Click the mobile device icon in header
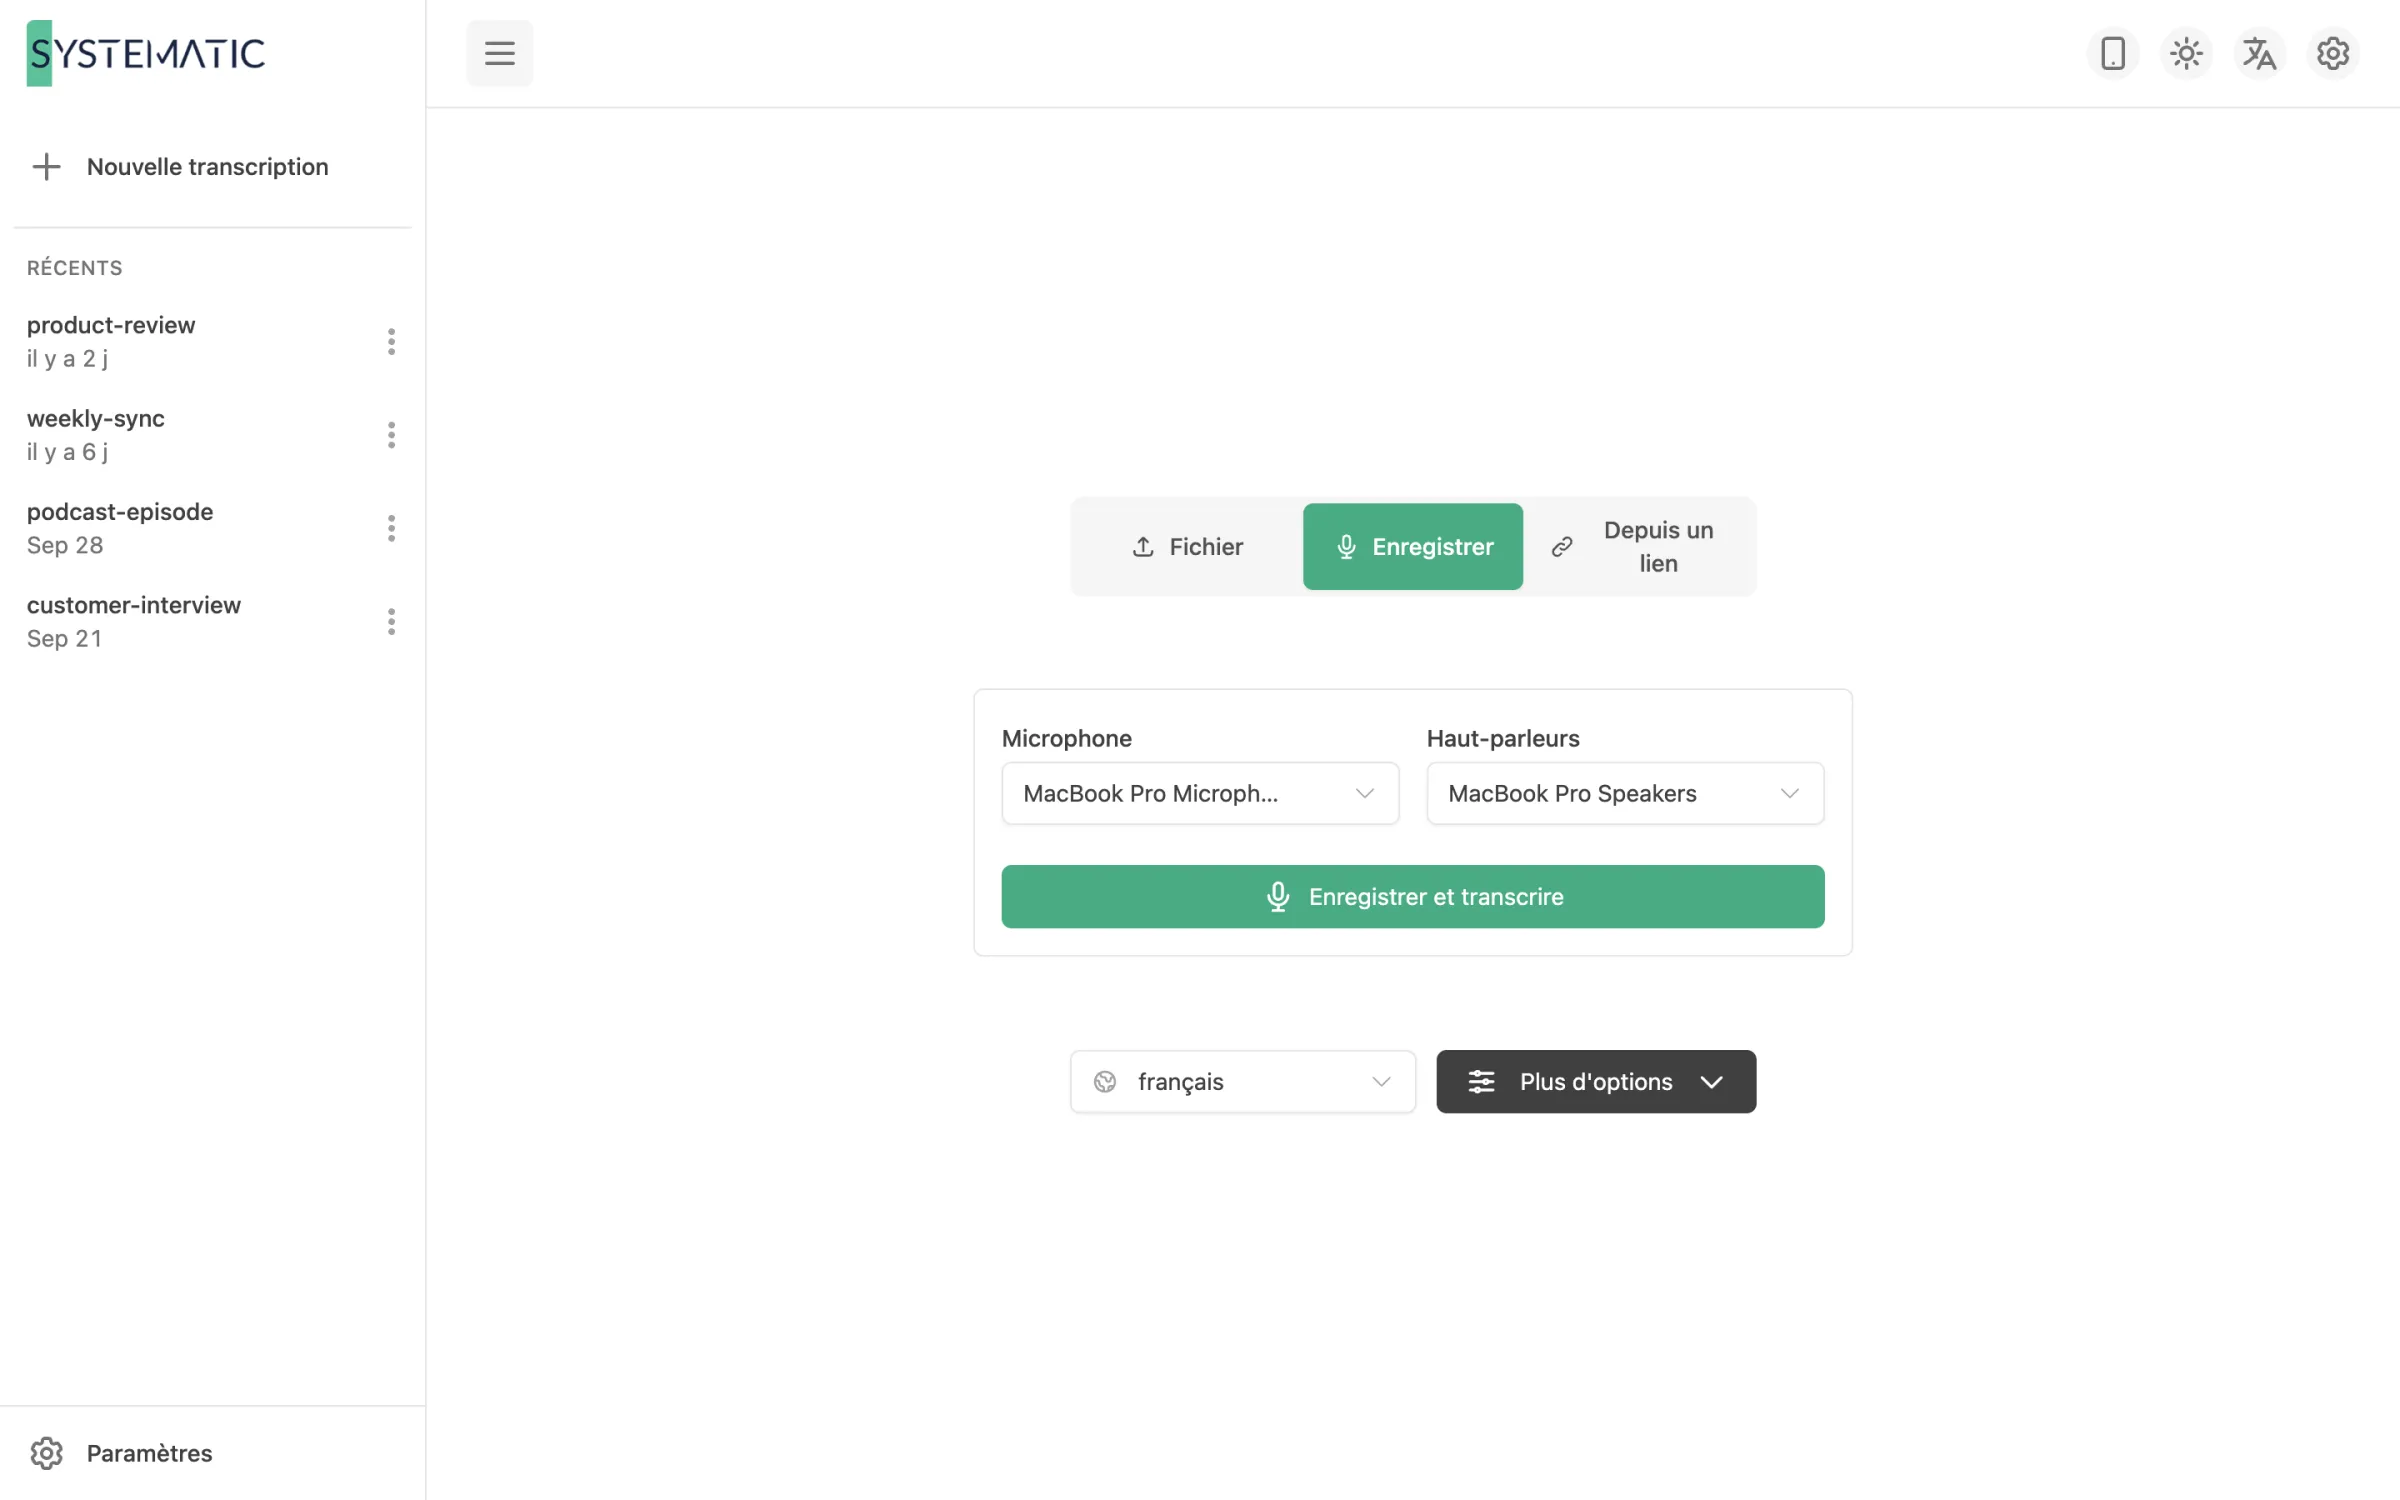The height and width of the screenshot is (1500, 2400). tap(2112, 53)
